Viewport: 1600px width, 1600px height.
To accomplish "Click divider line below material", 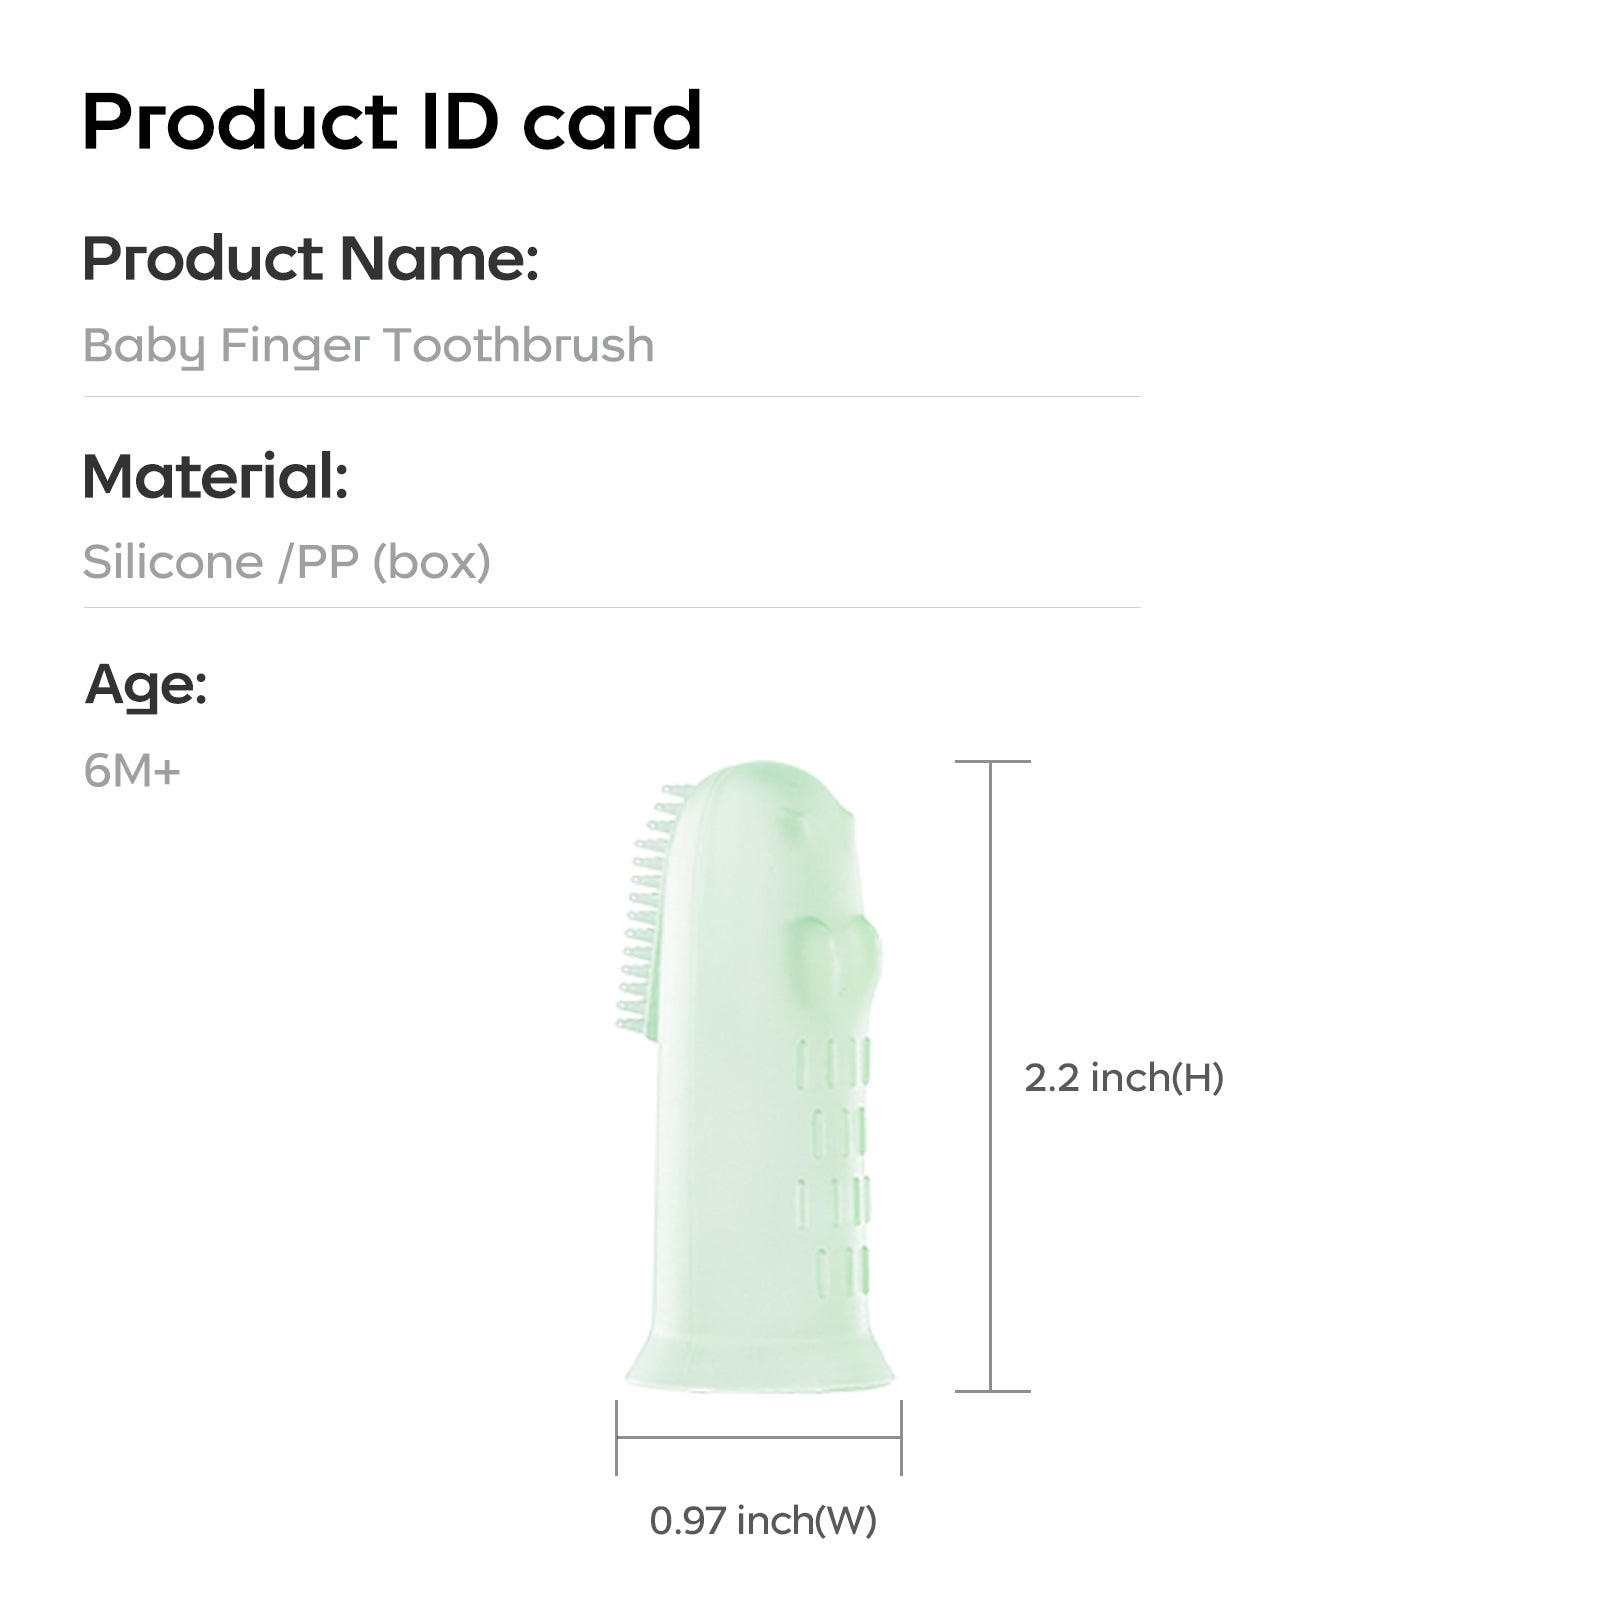I will coord(612,607).
